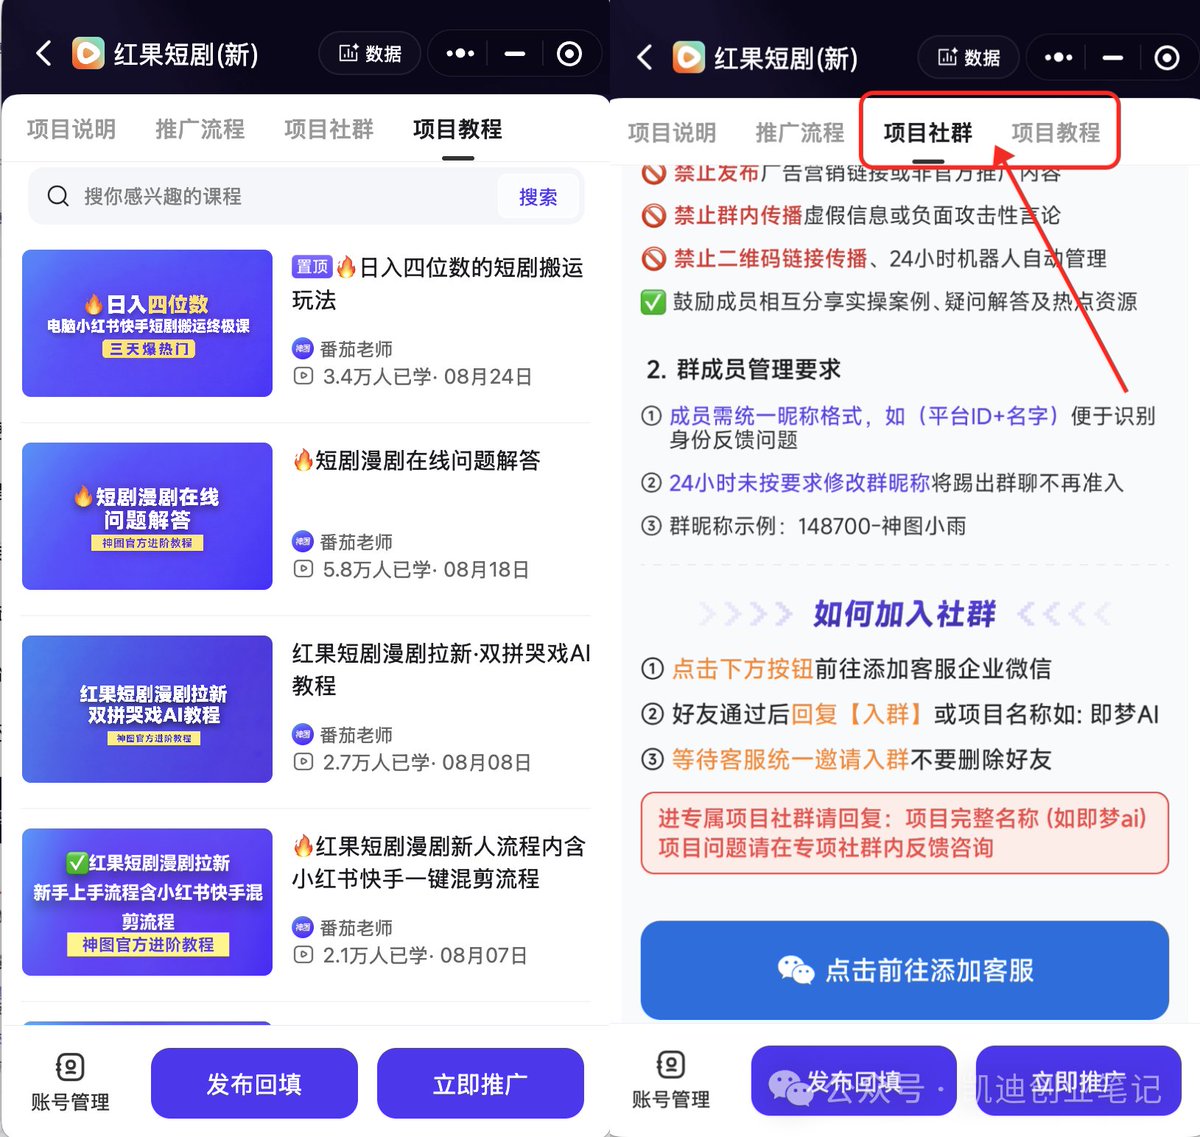The image size is (1200, 1137).
Task: Tap play icon beside 2.7万人已学
Action: [x=303, y=762]
